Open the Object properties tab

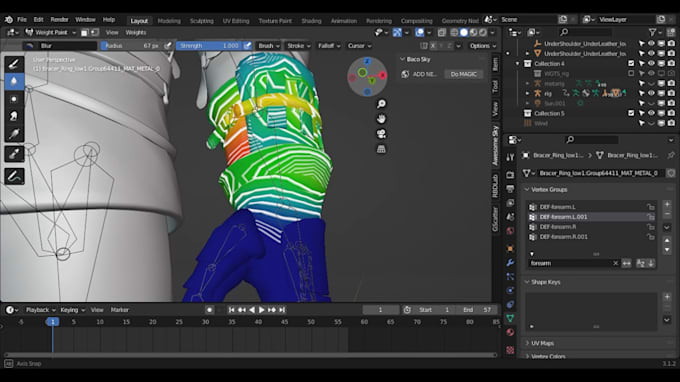[x=510, y=249]
